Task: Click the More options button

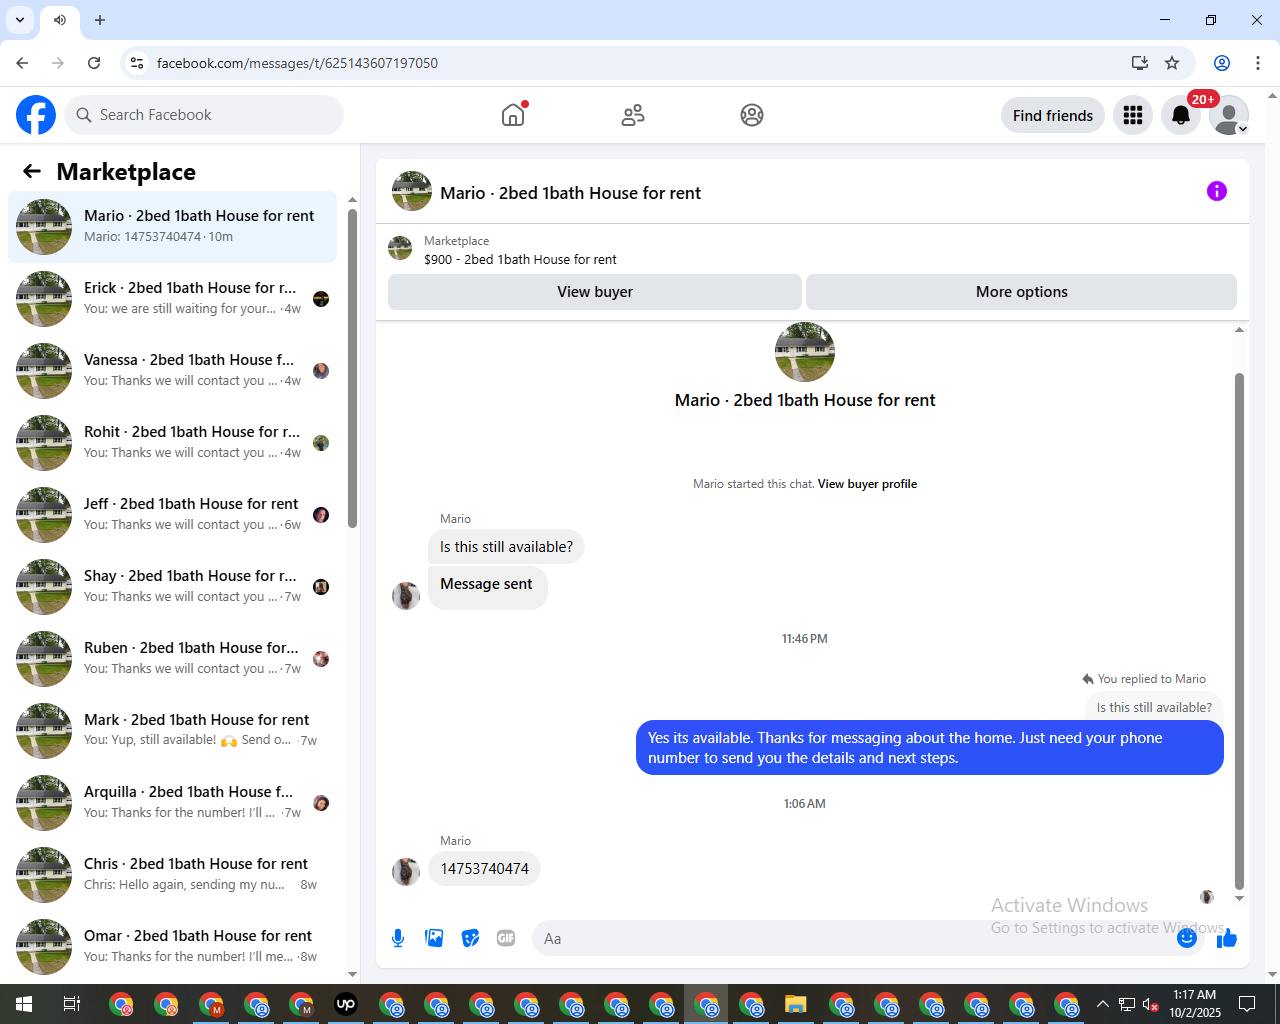Action: pos(1021,292)
